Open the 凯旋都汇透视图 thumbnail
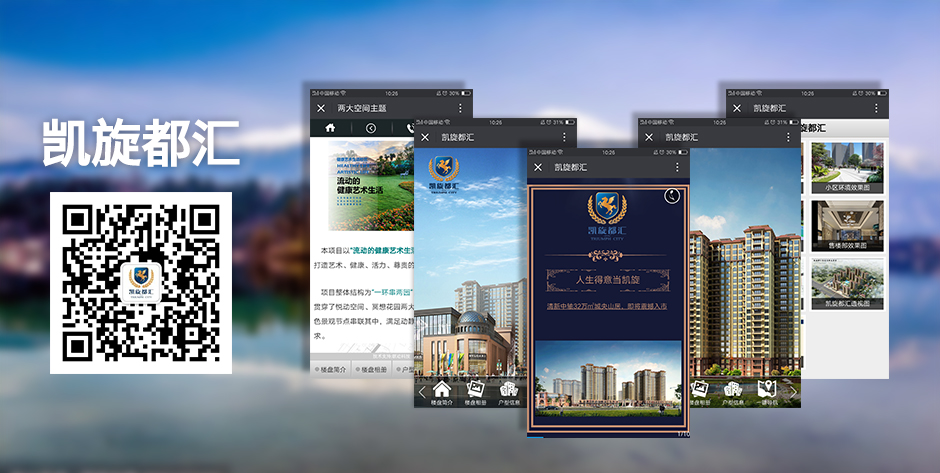Viewport: 940px width, 473px height. click(x=848, y=284)
